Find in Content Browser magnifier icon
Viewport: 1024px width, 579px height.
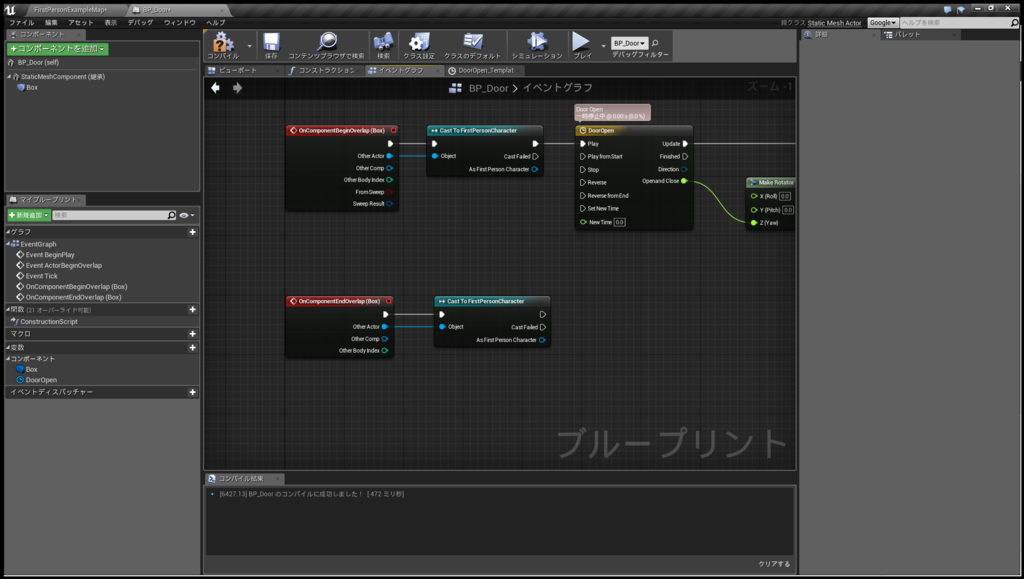pos(327,42)
